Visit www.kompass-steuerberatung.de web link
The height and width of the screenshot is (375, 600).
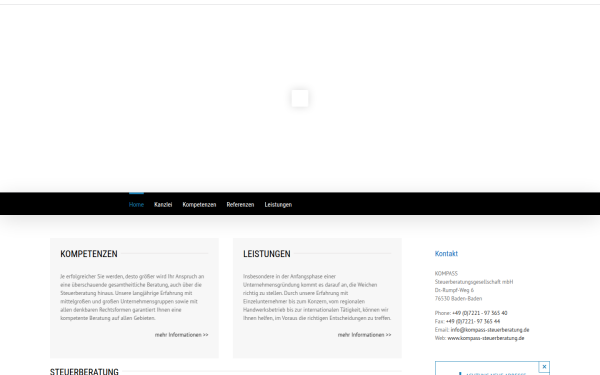point(486,338)
